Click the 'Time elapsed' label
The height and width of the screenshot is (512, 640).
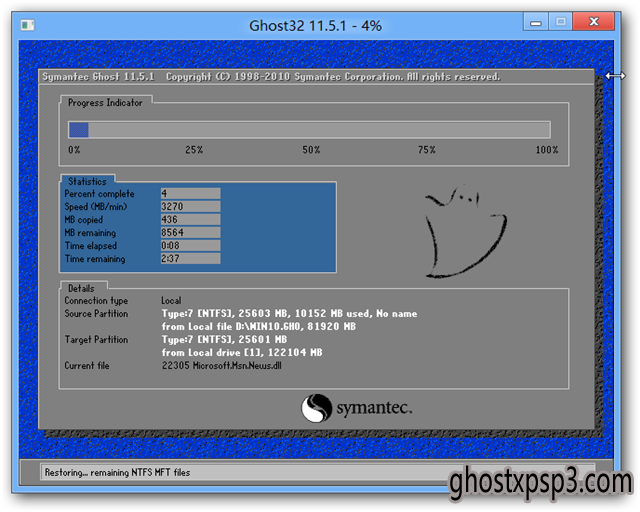point(91,246)
